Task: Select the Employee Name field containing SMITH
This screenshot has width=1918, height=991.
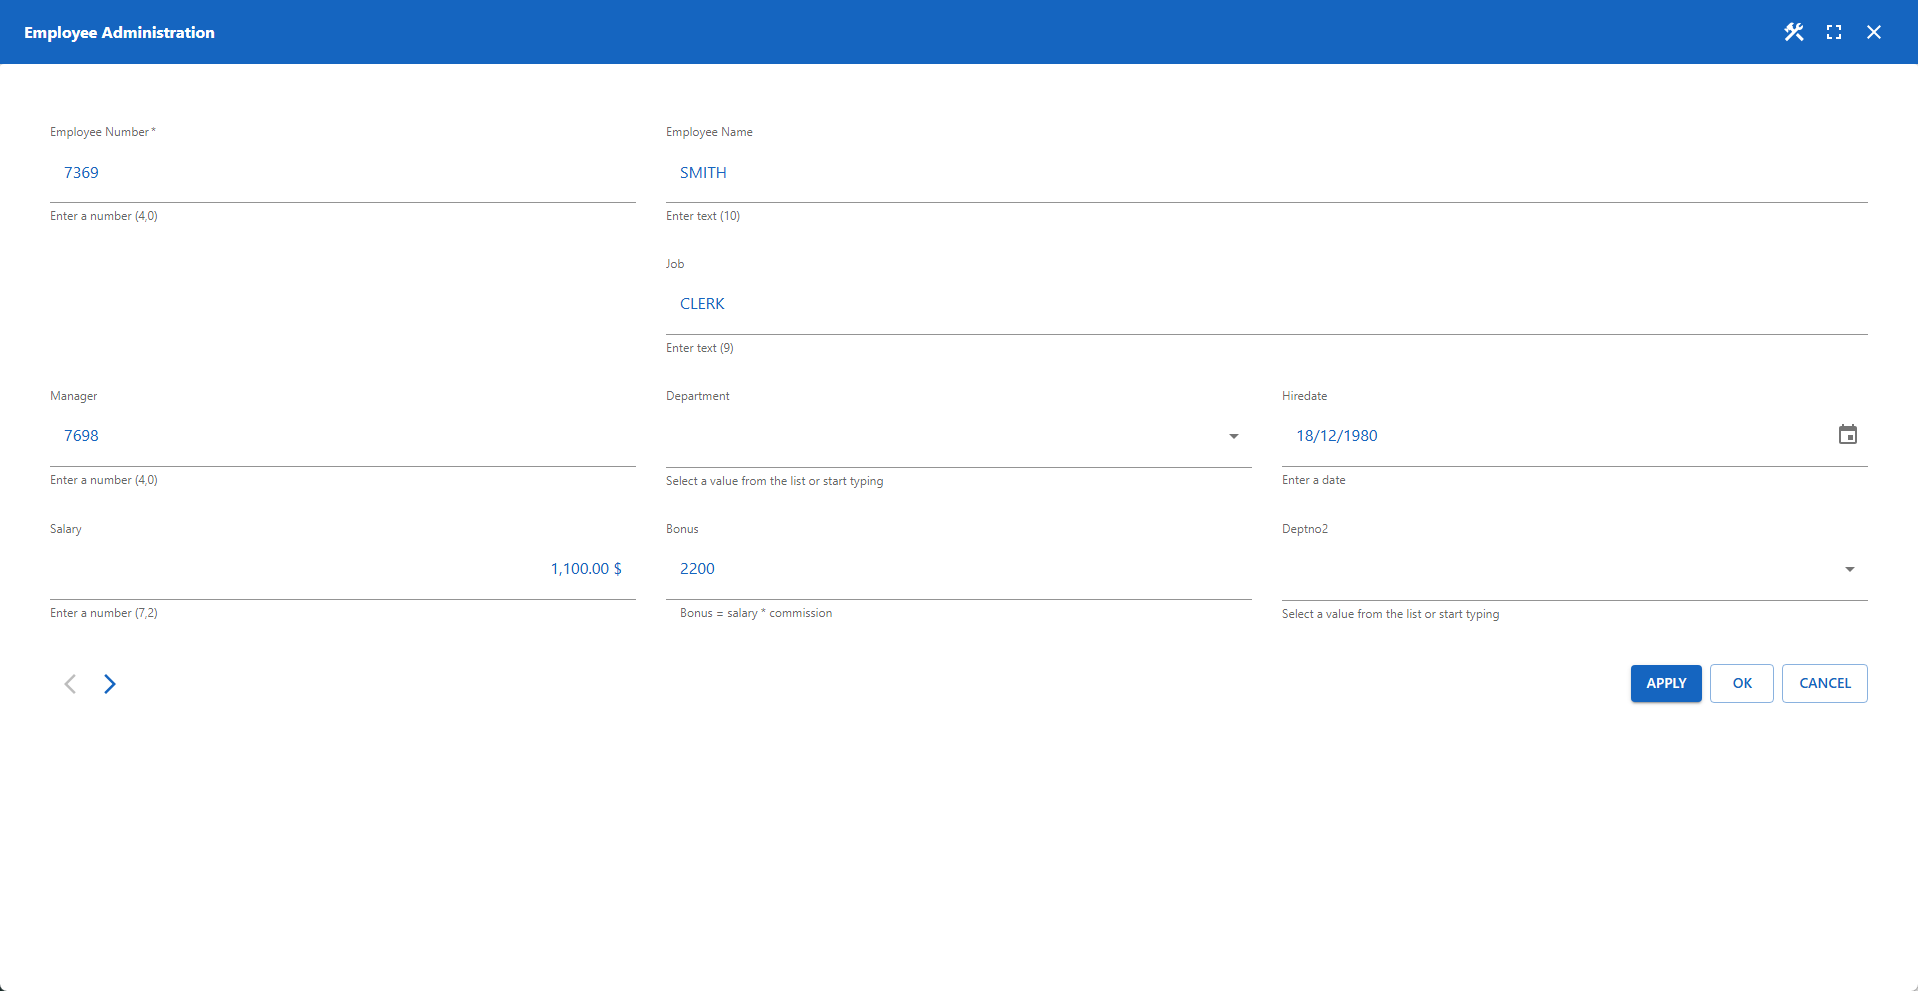Action: (x=1000, y=172)
